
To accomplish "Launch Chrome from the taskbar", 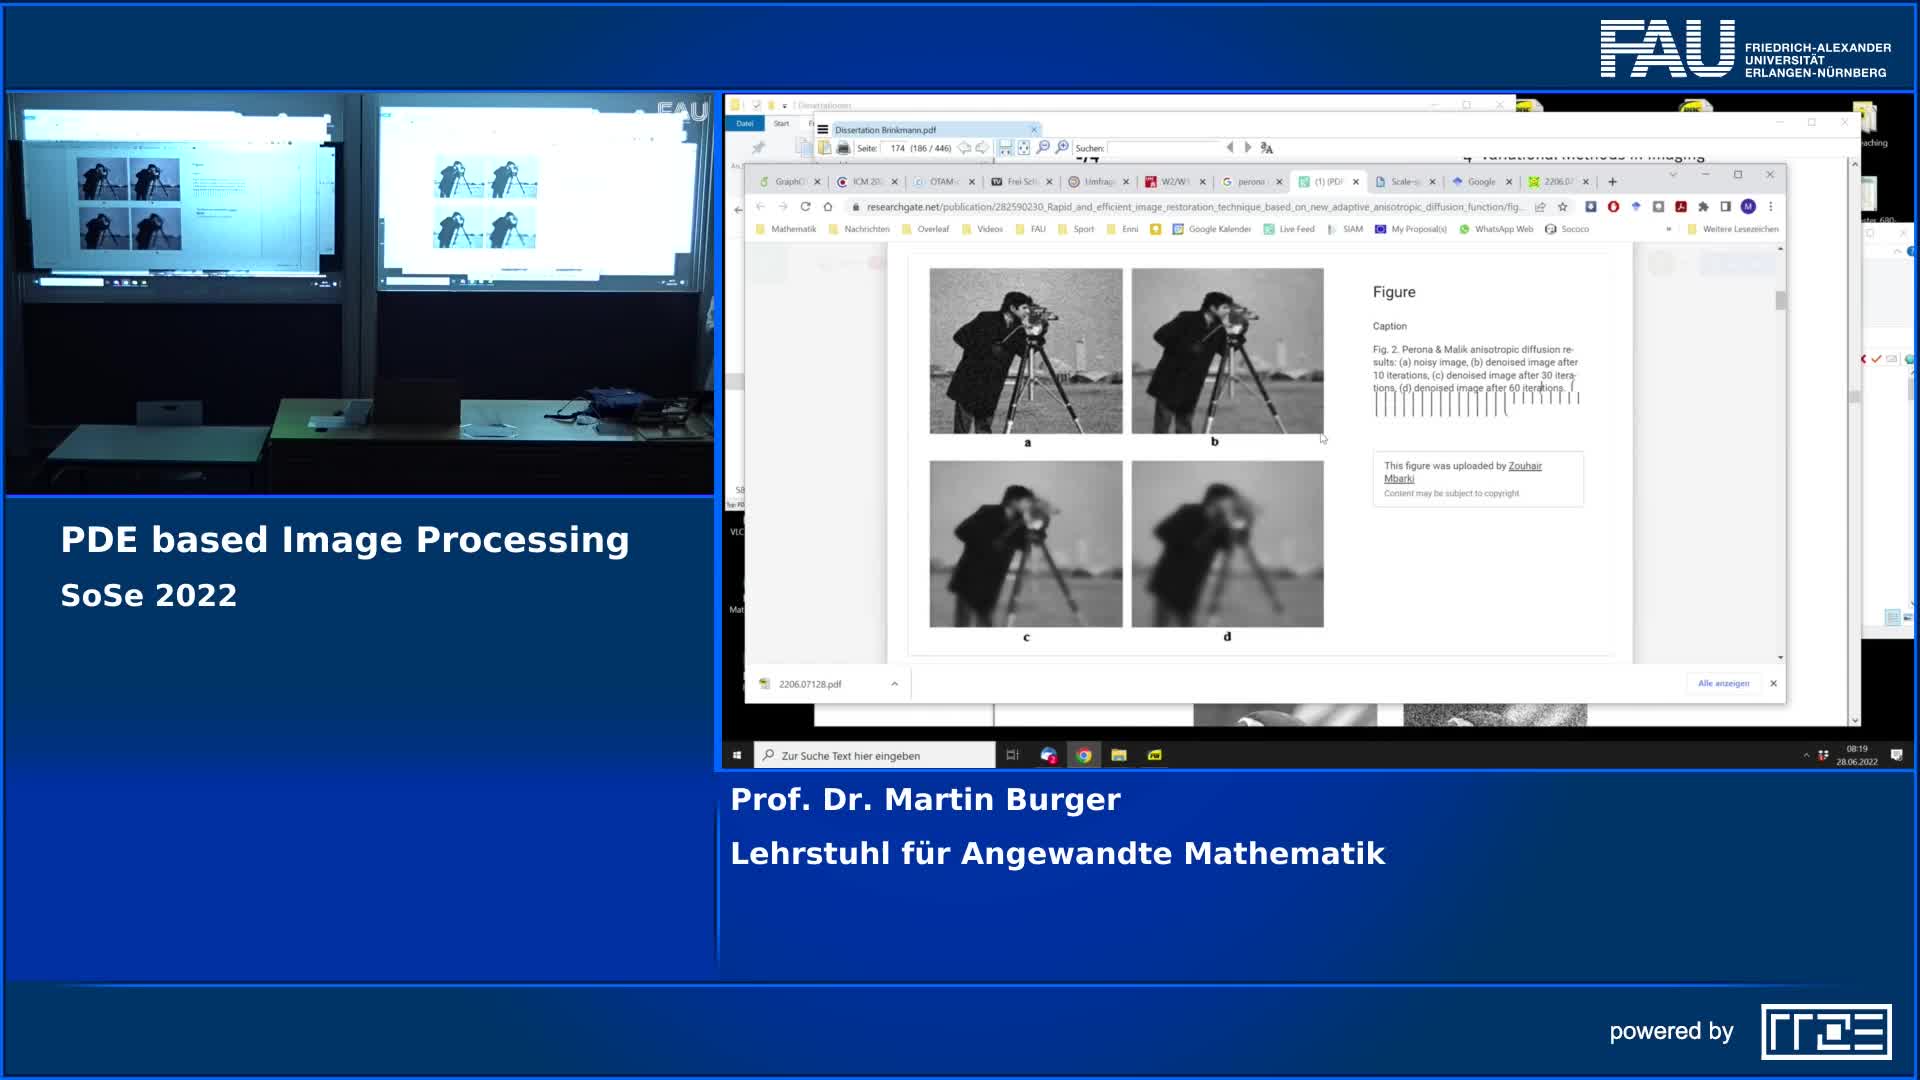I will [x=1085, y=755].
